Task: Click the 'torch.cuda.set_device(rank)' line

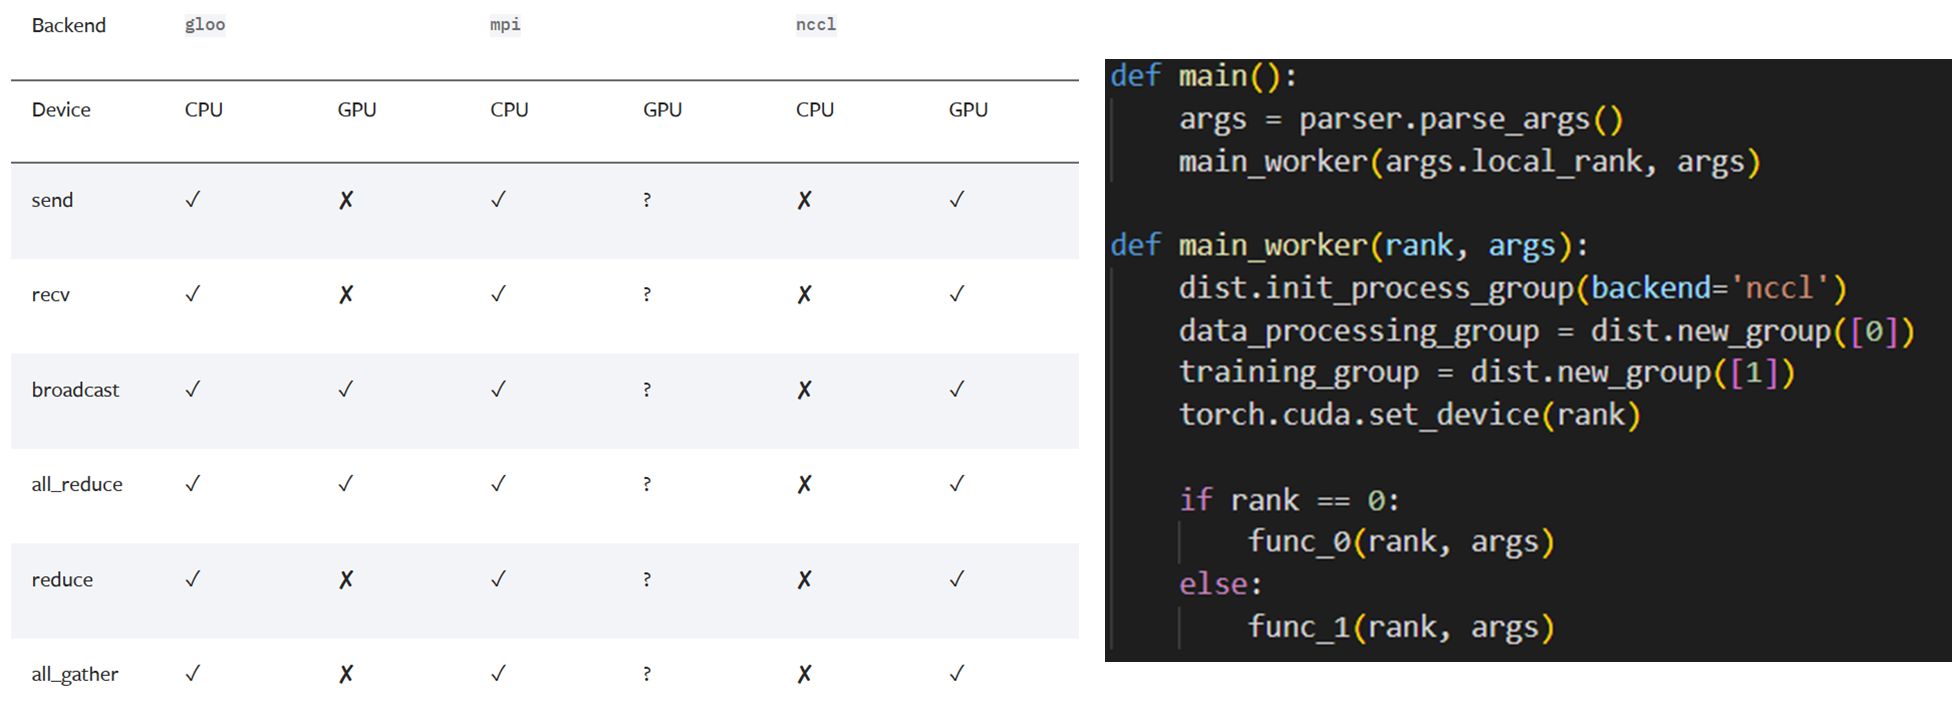Action: (x=1410, y=415)
